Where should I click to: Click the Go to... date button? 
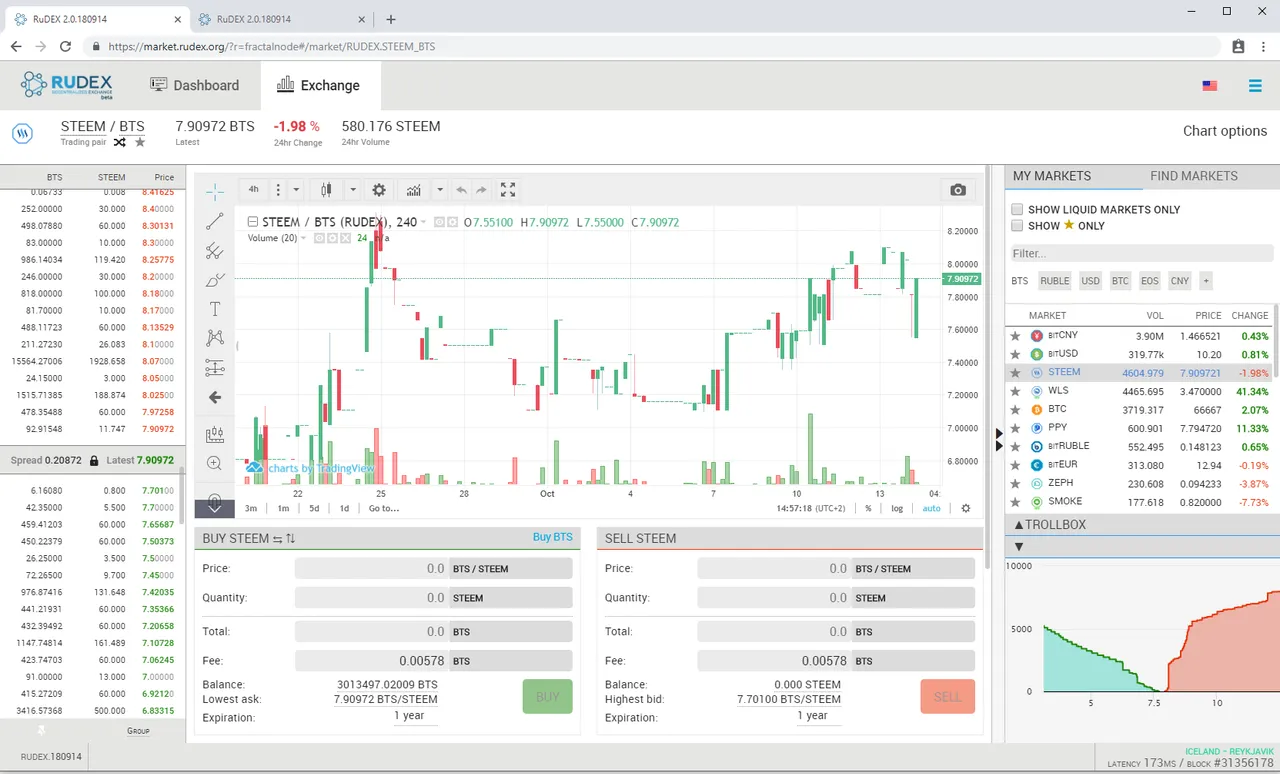pos(384,508)
